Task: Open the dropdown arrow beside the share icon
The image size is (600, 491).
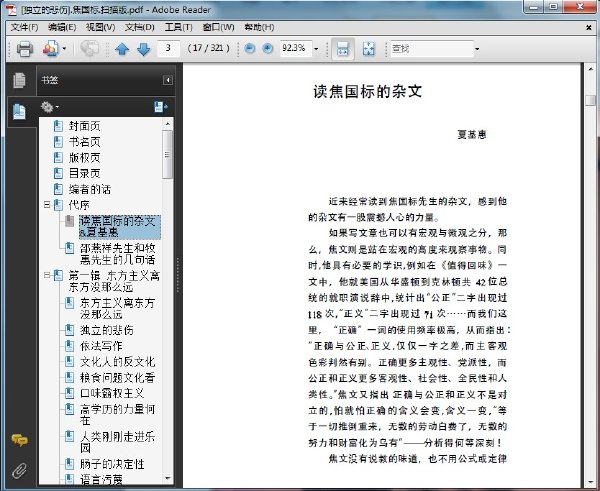Action: click(64, 49)
